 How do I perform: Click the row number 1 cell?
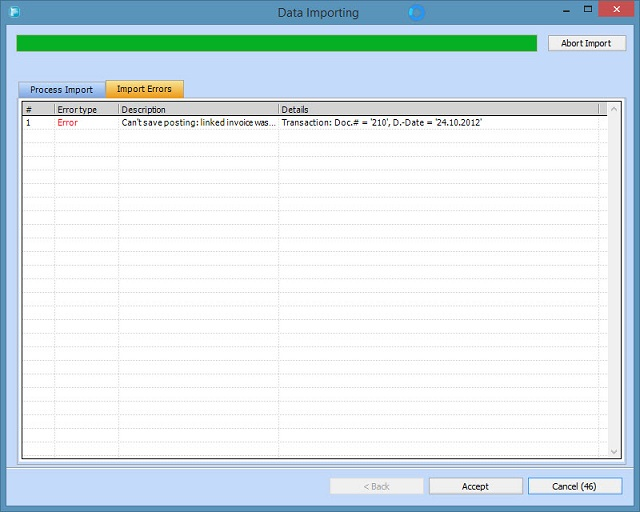[x=30, y=122]
